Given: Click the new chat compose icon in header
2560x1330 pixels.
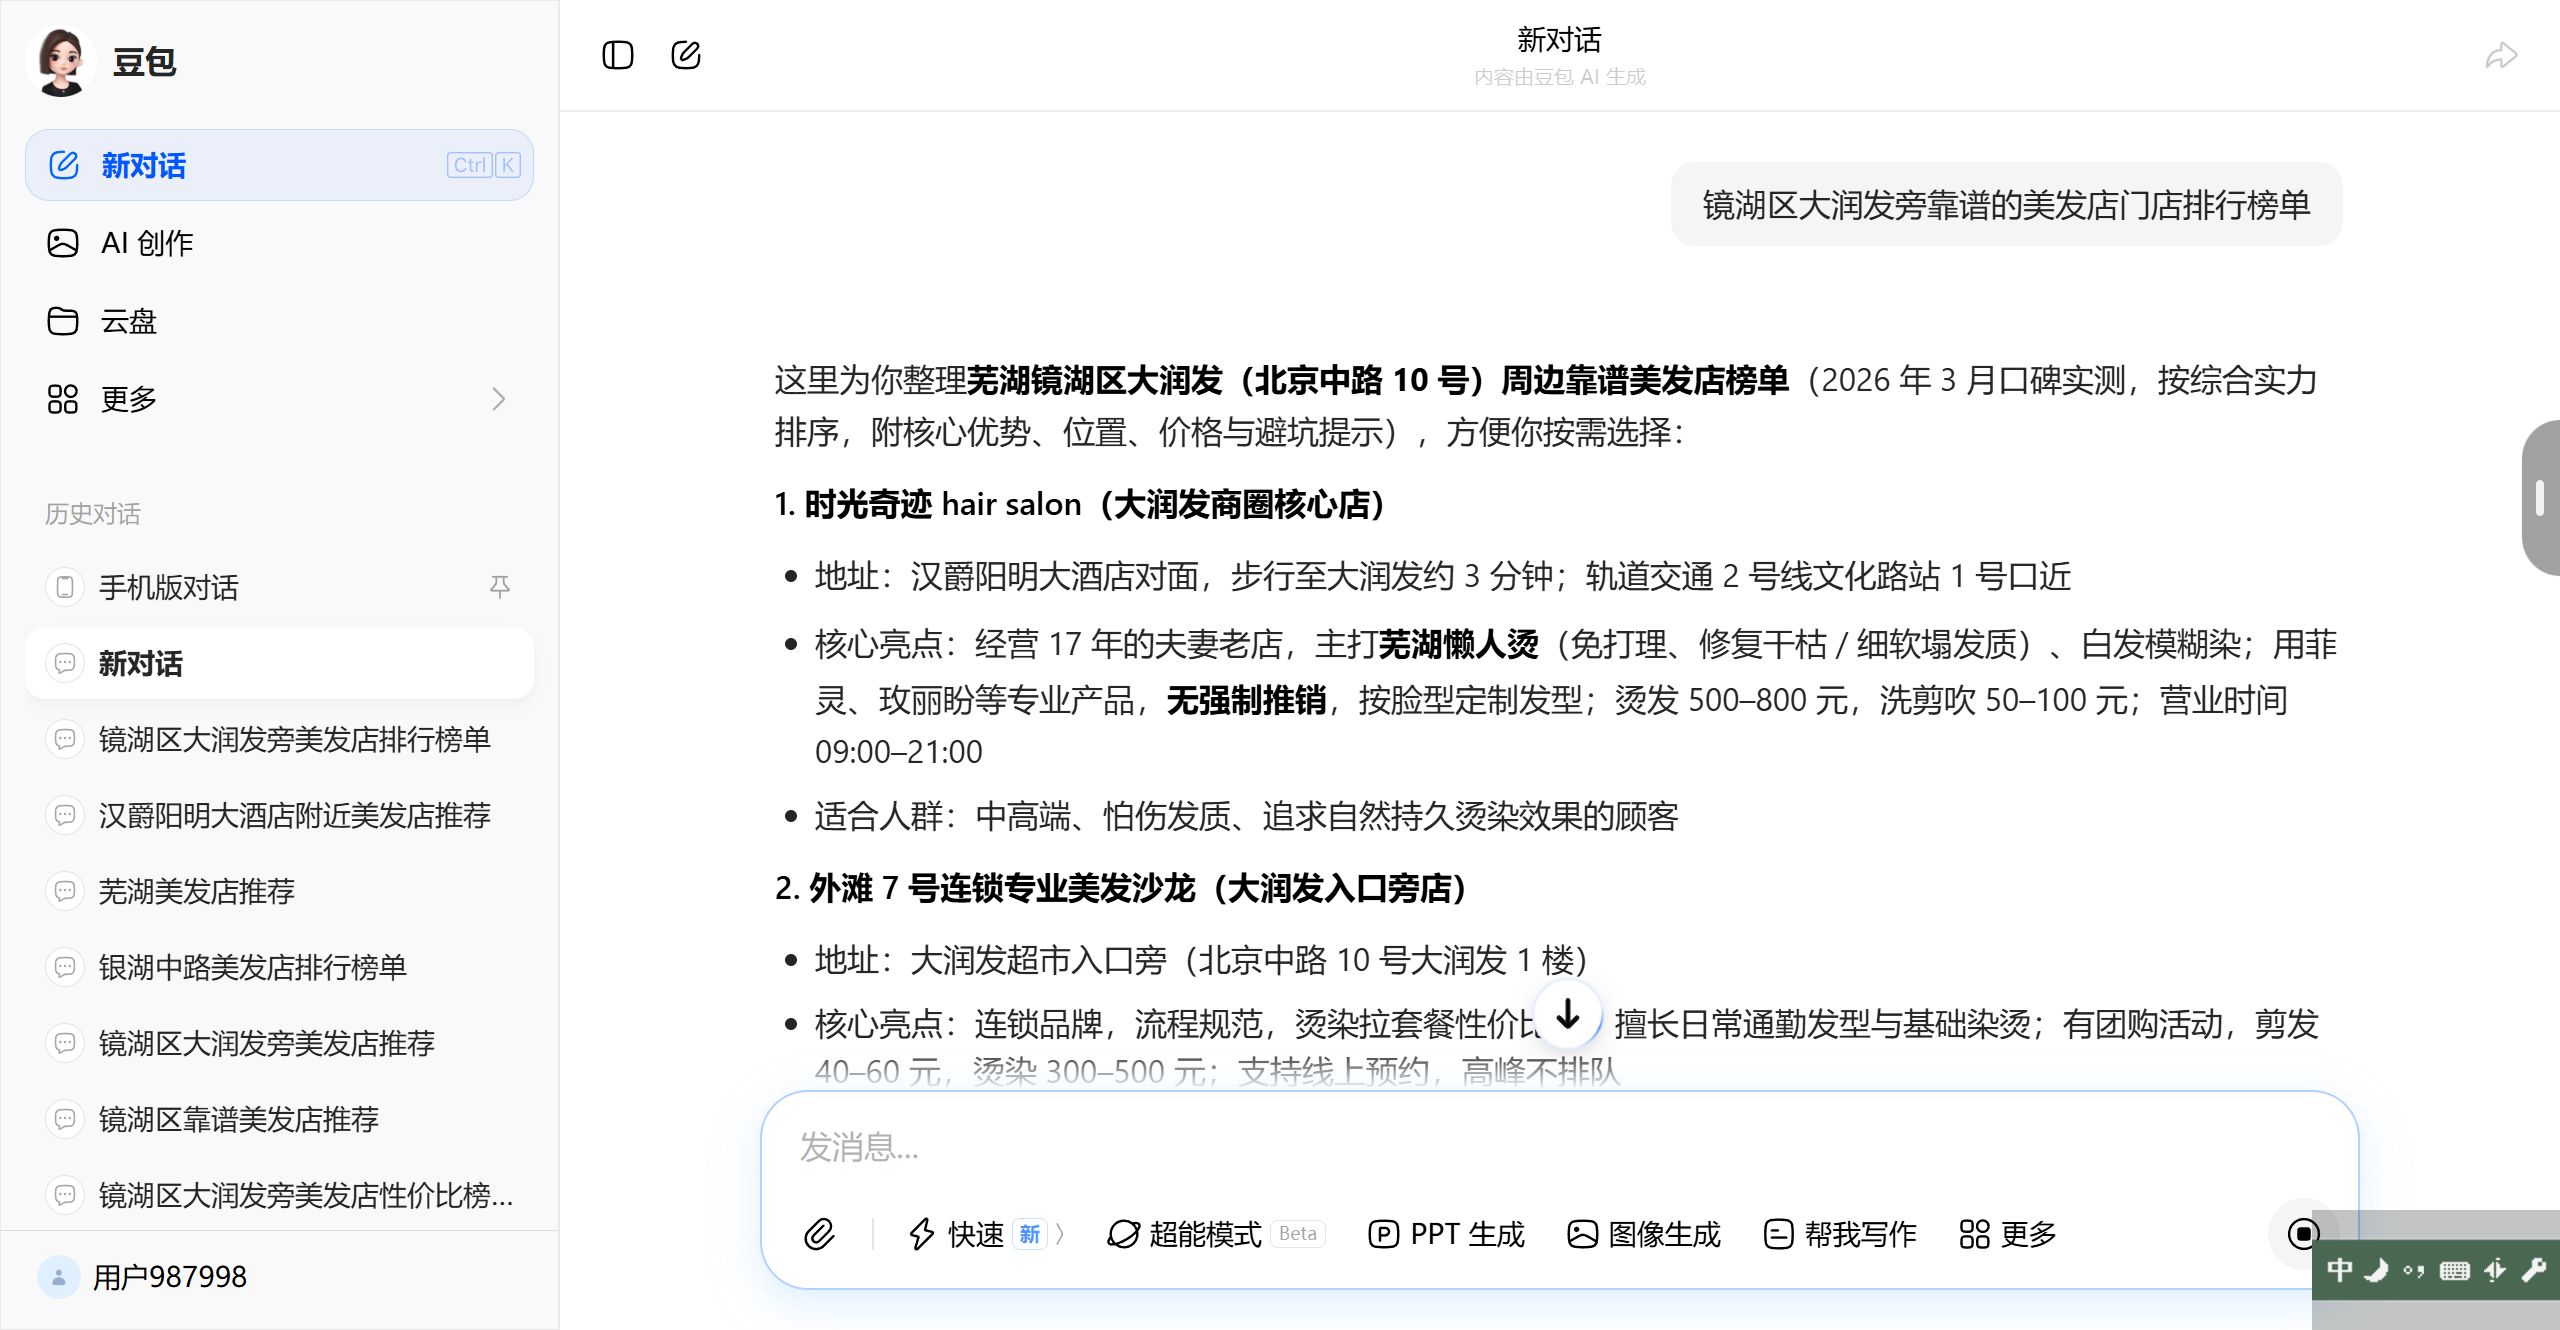Looking at the screenshot, I should (686, 55).
